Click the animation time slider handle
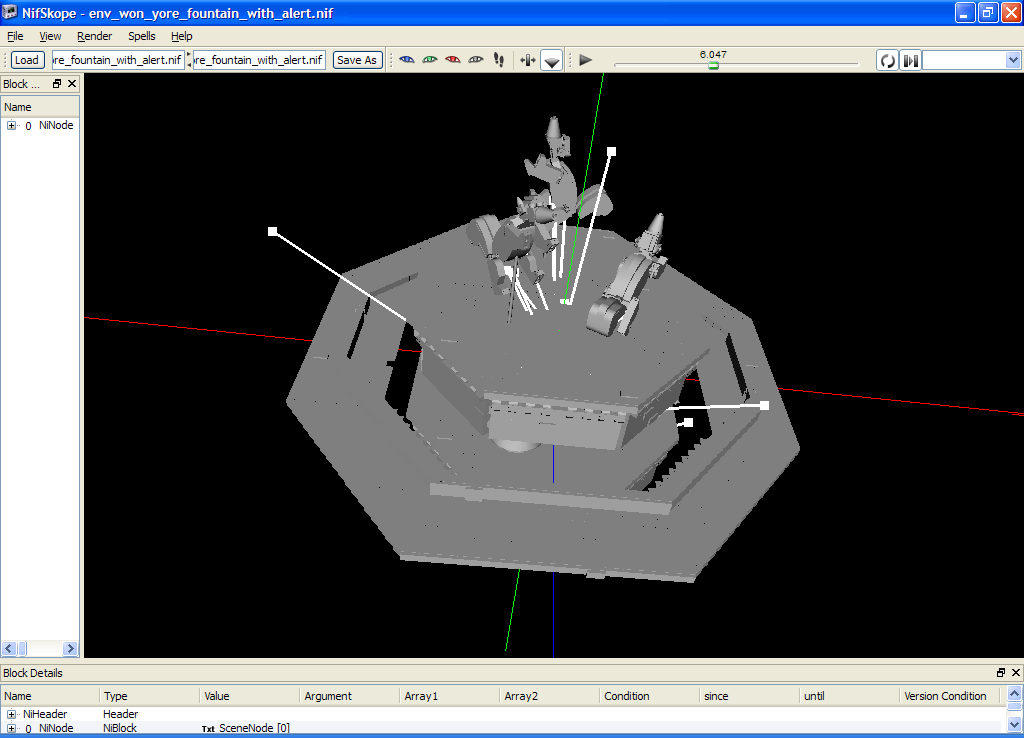The width and height of the screenshot is (1024, 738). pyautogui.click(x=713, y=65)
